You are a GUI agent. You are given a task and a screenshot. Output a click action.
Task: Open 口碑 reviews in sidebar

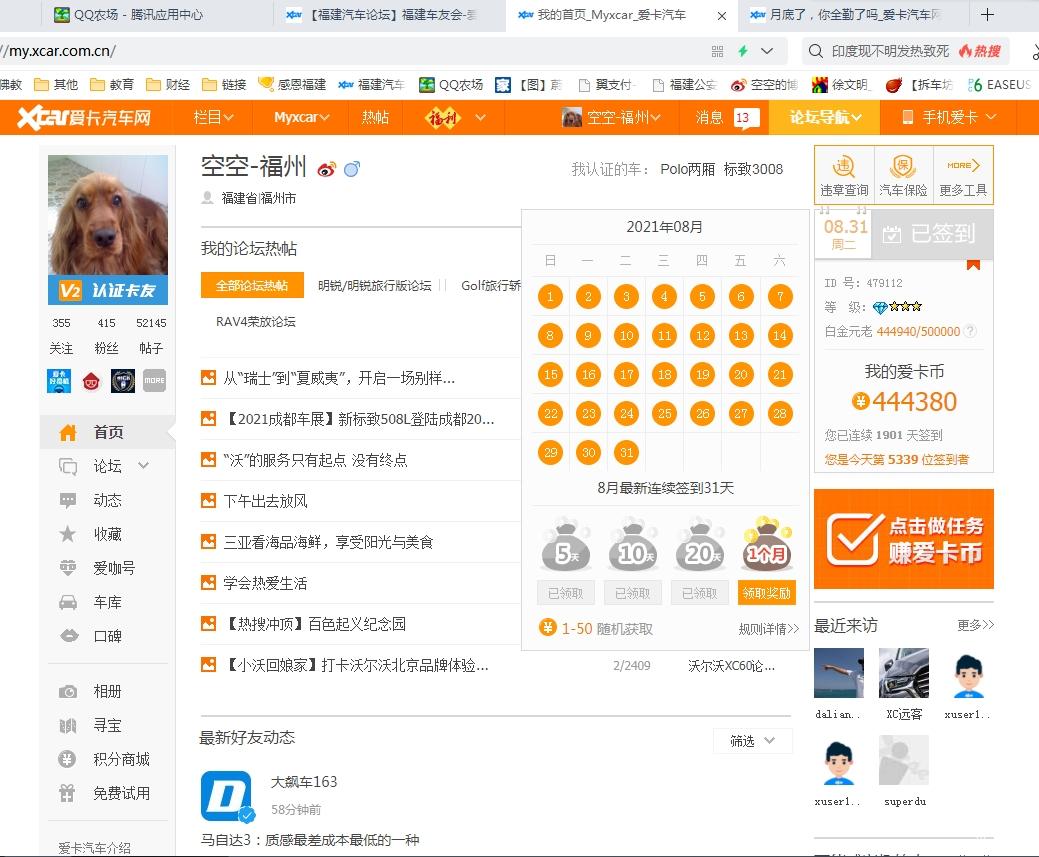107,636
